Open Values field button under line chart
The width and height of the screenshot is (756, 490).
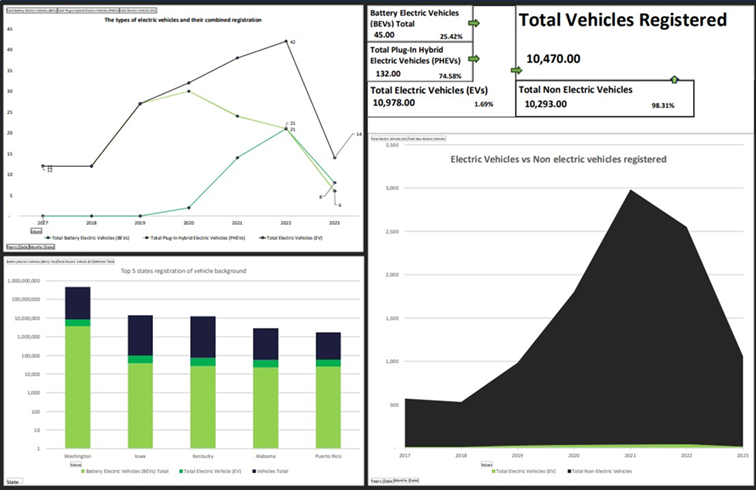coord(36,230)
